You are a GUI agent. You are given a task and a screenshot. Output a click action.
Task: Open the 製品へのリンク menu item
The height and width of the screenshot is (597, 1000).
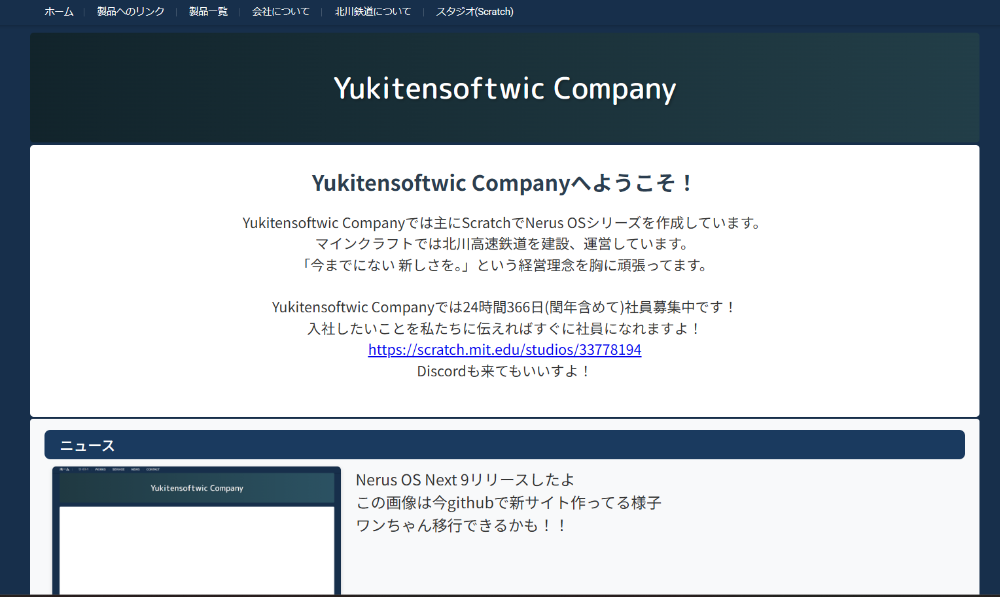[130, 12]
